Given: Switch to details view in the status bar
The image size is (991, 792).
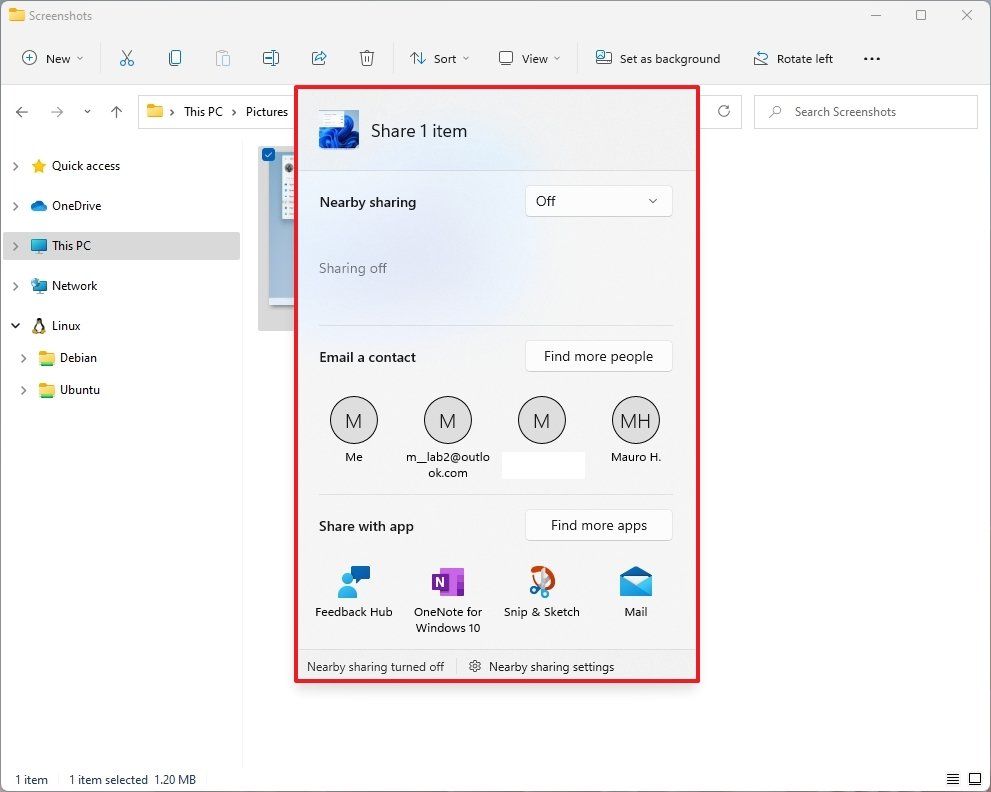Looking at the screenshot, I should (953, 778).
